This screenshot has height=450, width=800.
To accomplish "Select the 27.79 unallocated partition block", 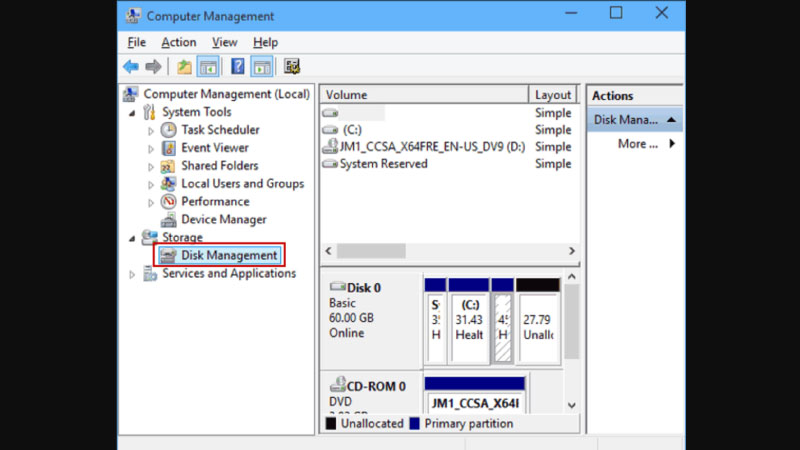I will 538,320.
